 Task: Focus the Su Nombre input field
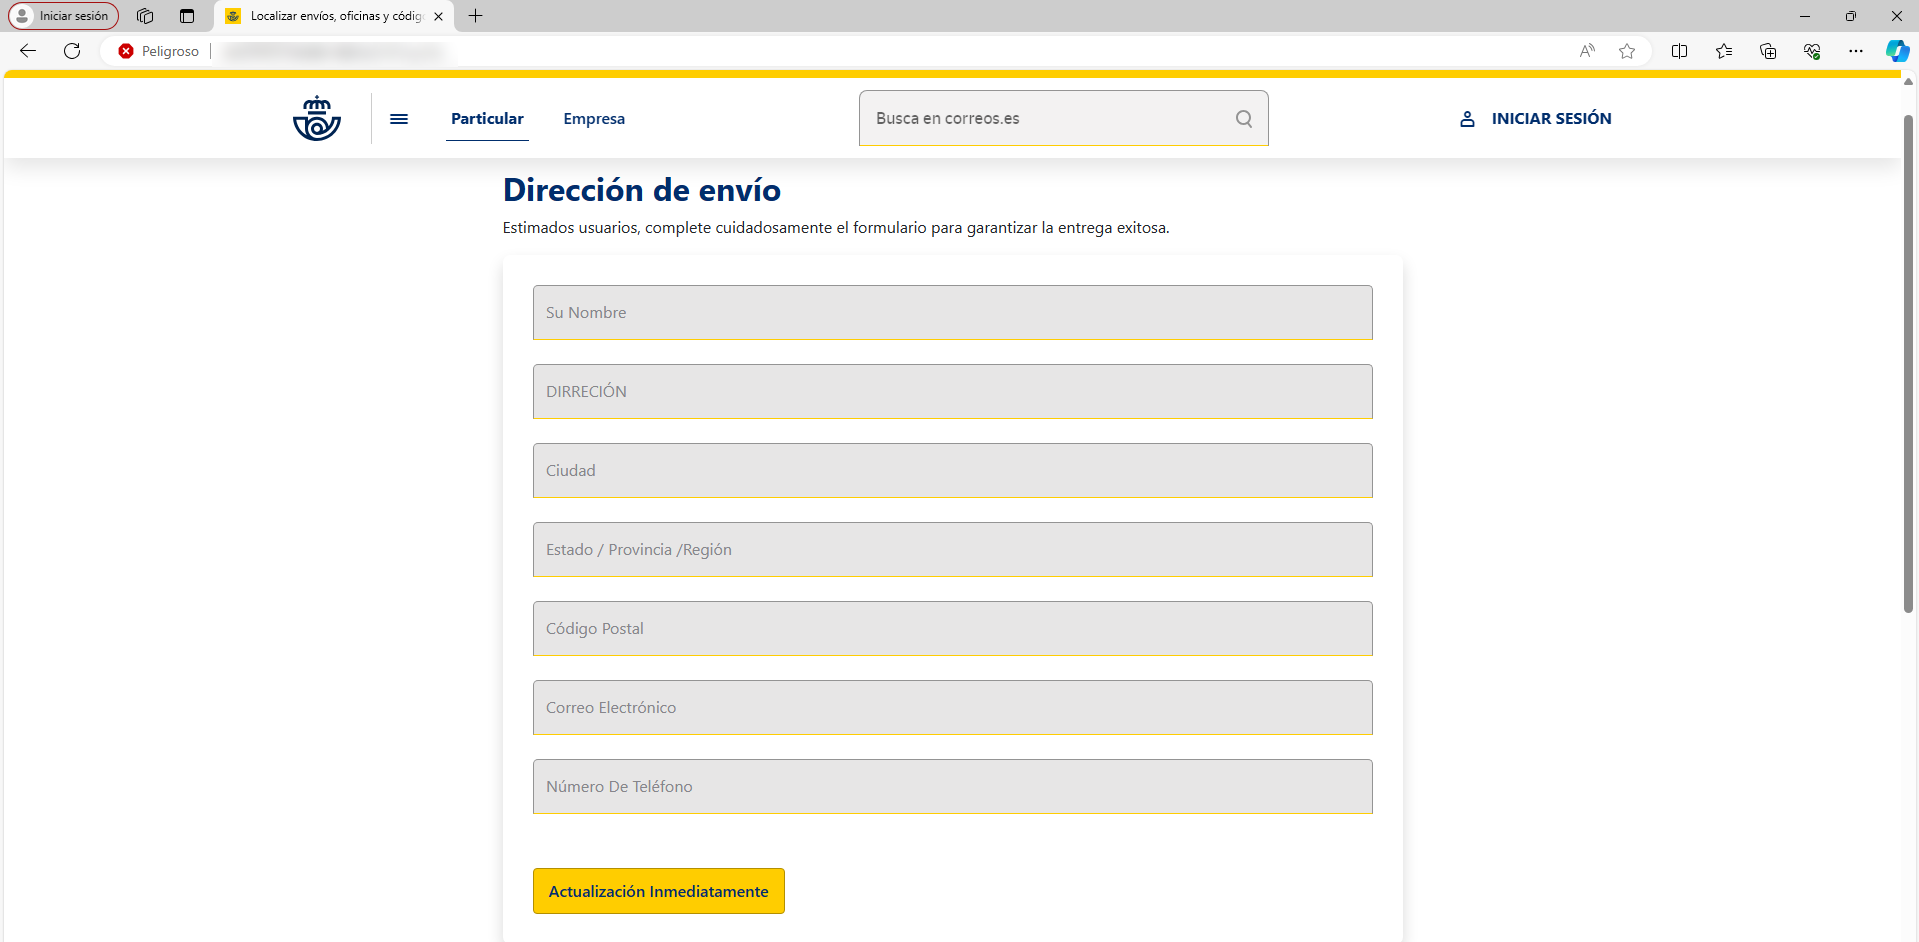coord(952,313)
